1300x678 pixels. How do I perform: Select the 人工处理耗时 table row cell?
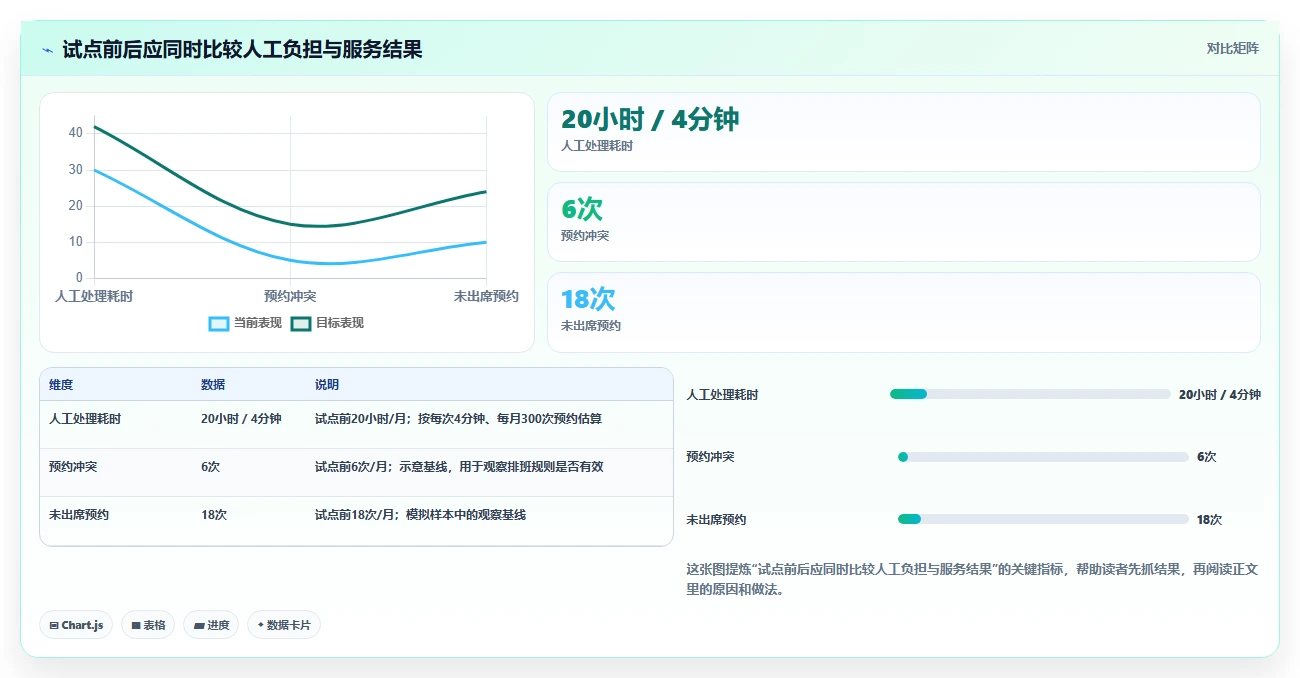pos(85,419)
